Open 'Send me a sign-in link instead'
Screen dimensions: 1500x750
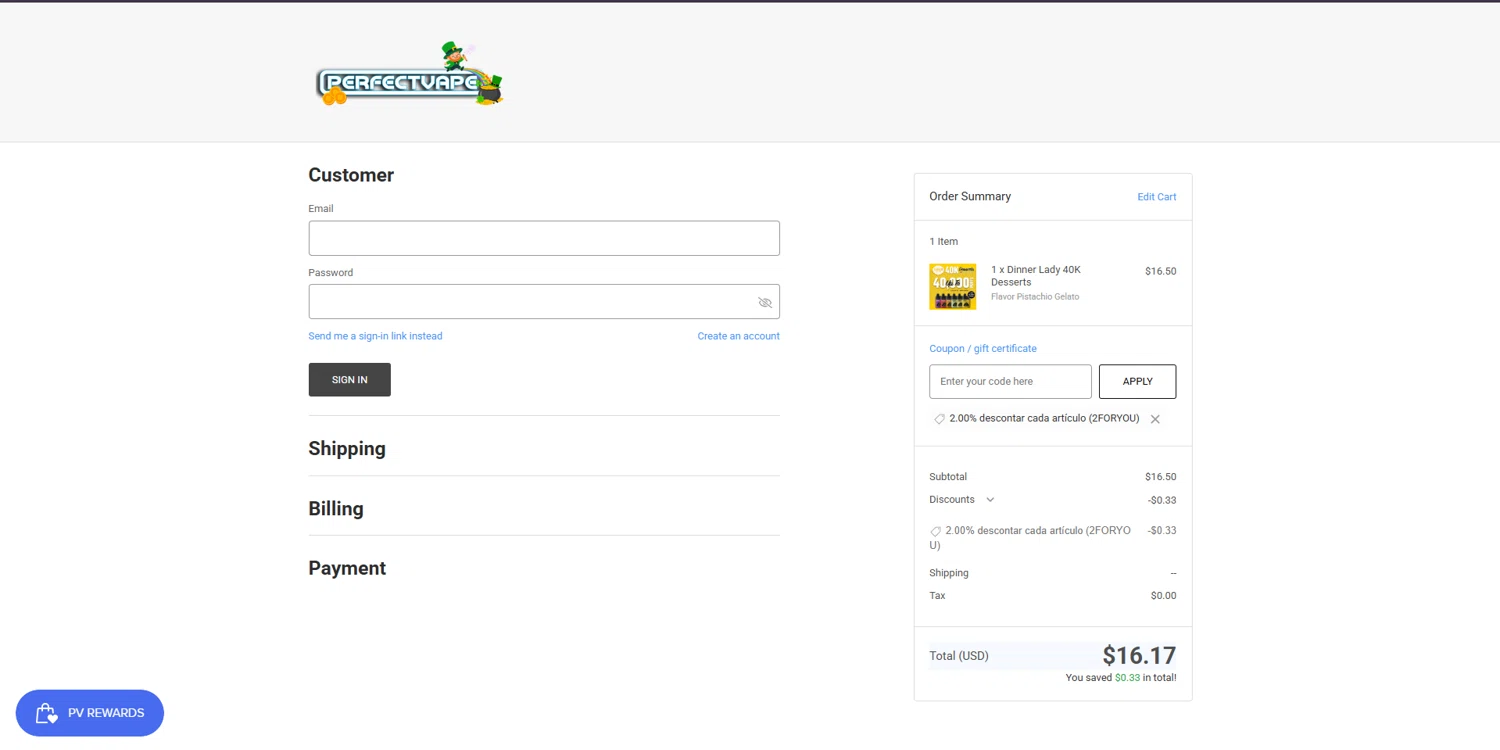click(375, 336)
